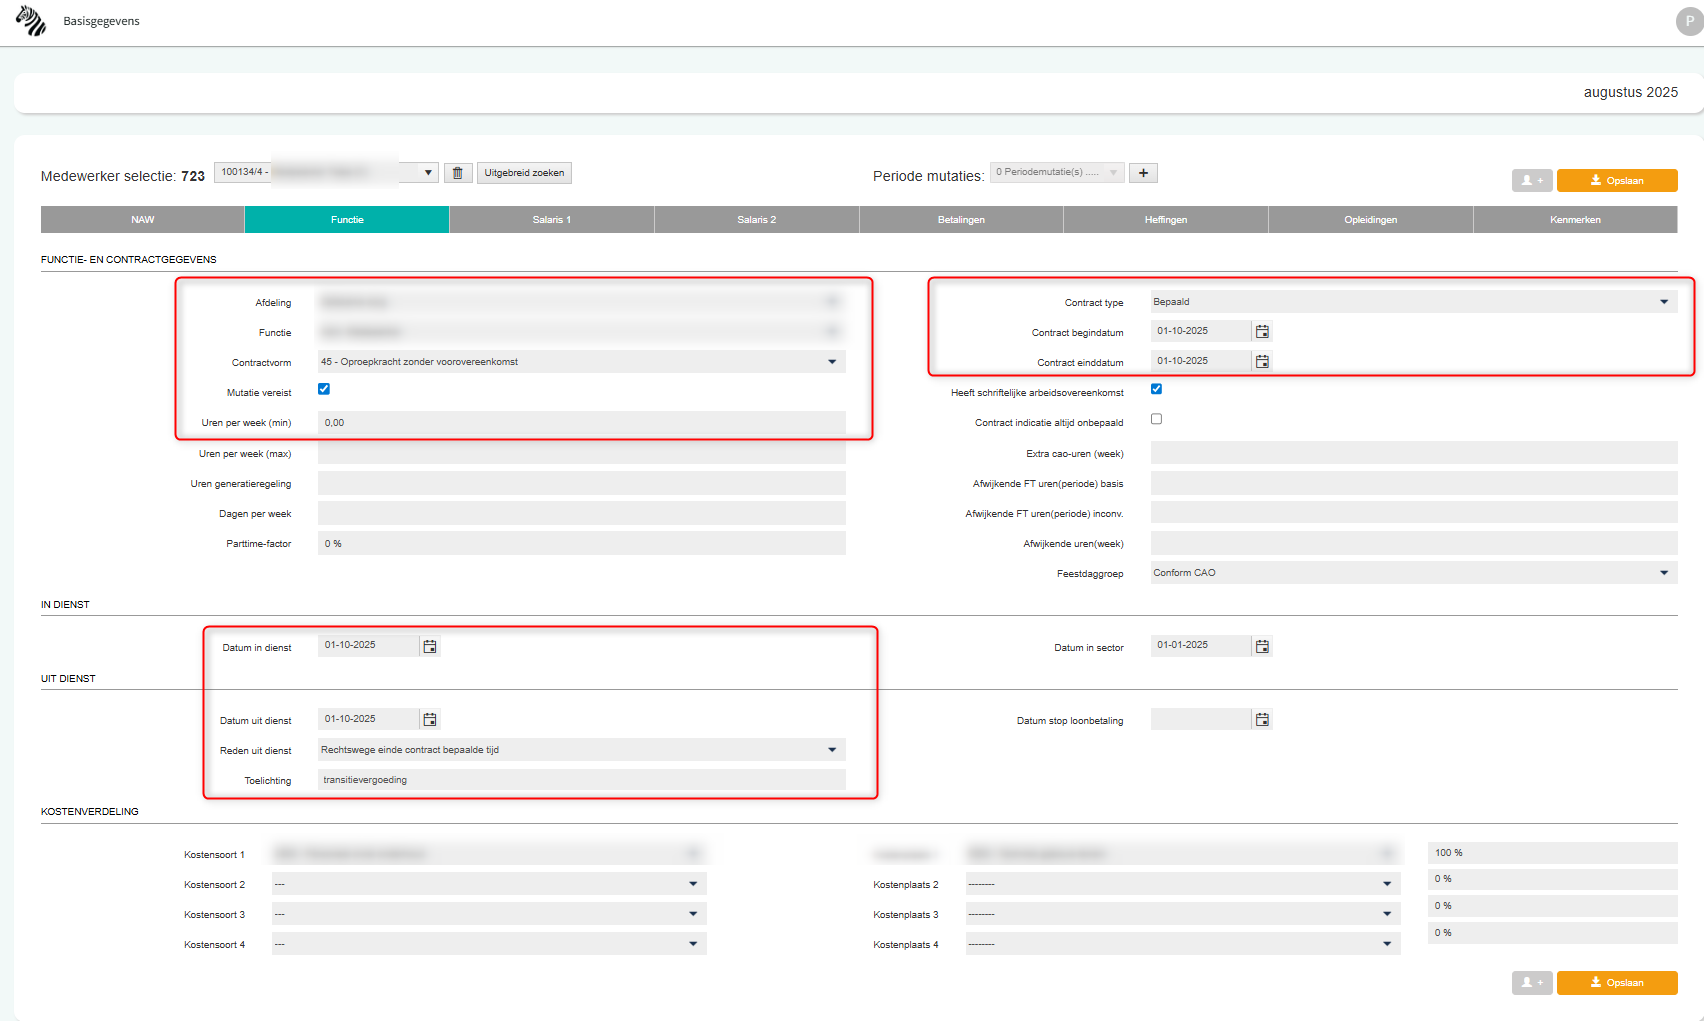The height and width of the screenshot is (1021, 1704).
Task: Switch to the Salaris 1 tab
Action: [x=552, y=220]
